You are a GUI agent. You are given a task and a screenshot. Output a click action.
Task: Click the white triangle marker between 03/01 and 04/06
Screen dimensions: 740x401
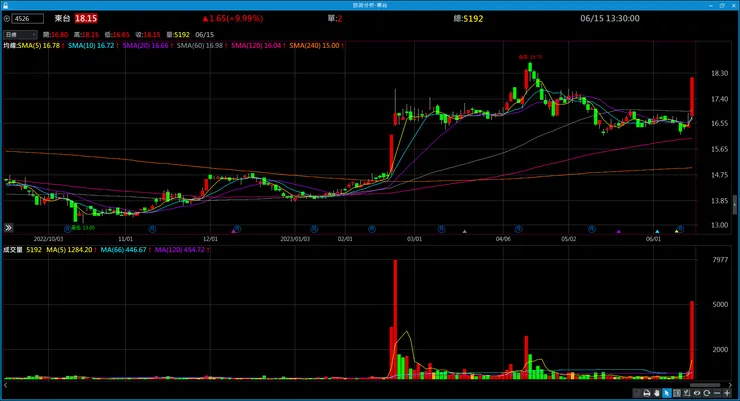pyautogui.click(x=464, y=231)
